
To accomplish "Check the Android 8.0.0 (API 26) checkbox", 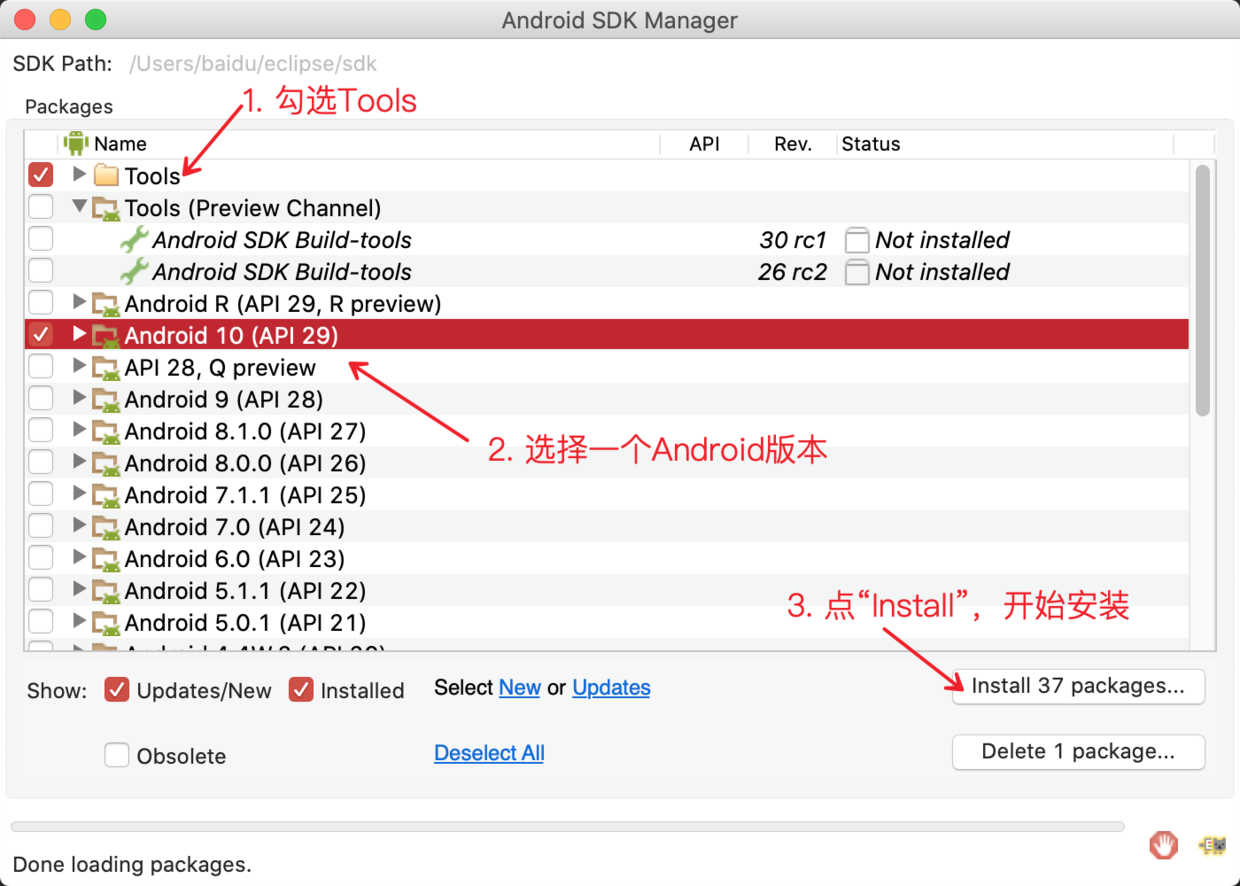I will click(x=41, y=464).
